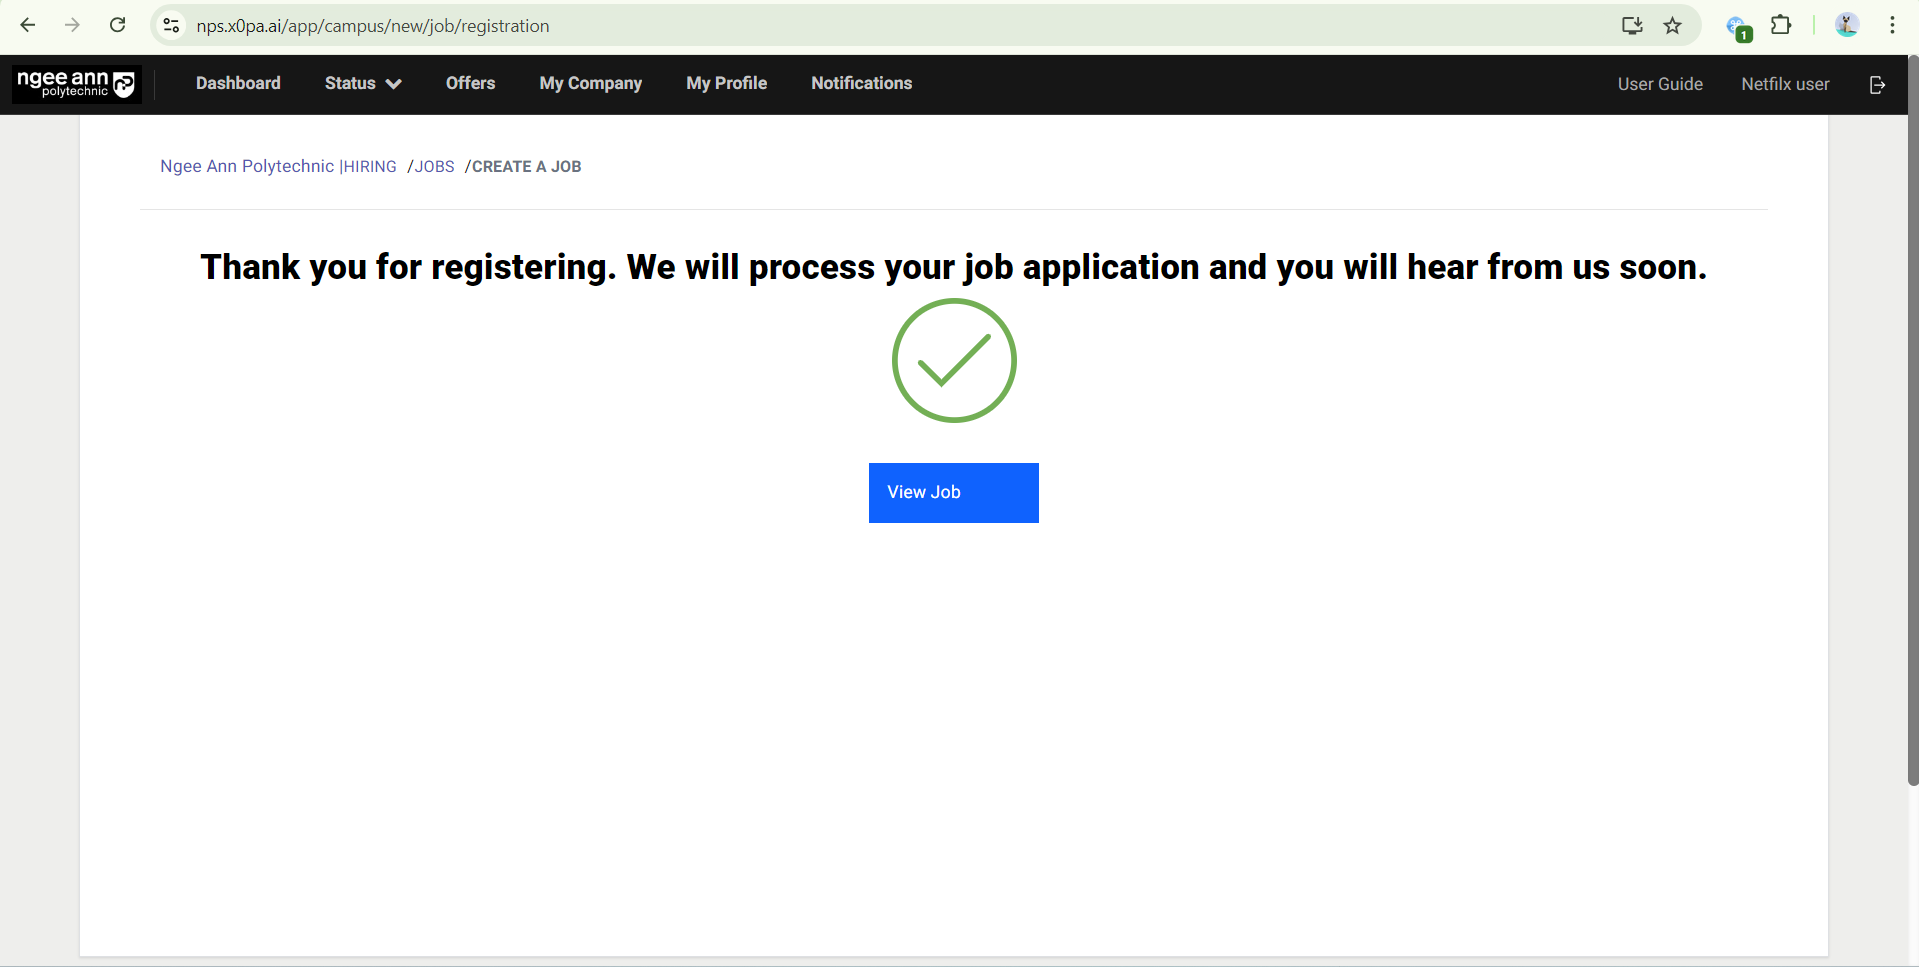Click the JOBS breadcrumb link
The image size is (1919, 967).
point(434,167)
